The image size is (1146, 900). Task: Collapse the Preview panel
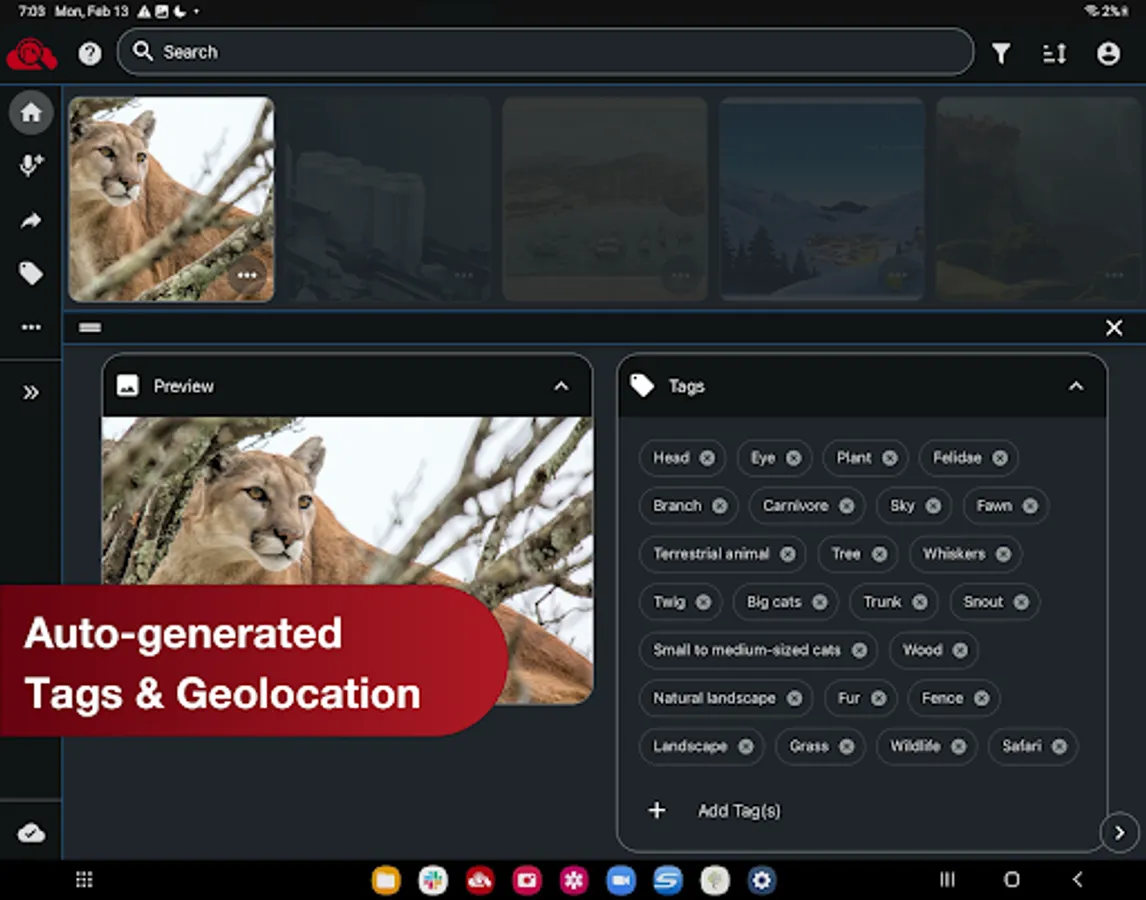click(561, 386)
